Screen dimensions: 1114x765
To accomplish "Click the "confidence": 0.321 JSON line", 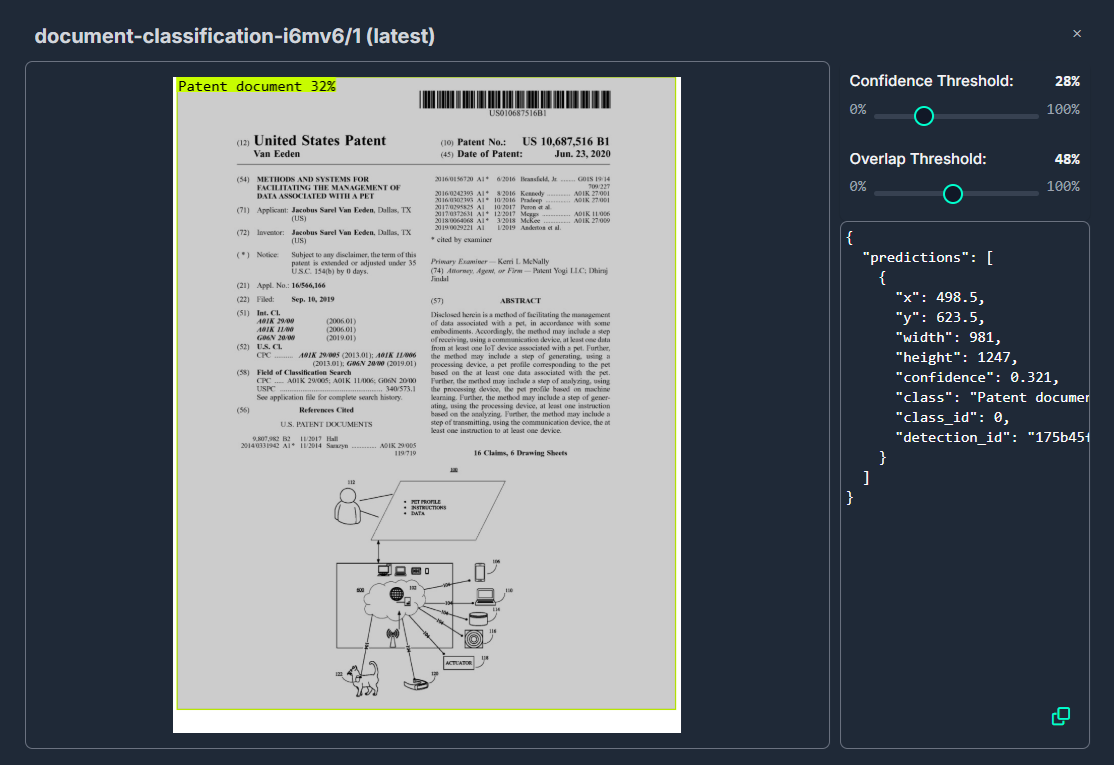I will [x=977, y=377].
